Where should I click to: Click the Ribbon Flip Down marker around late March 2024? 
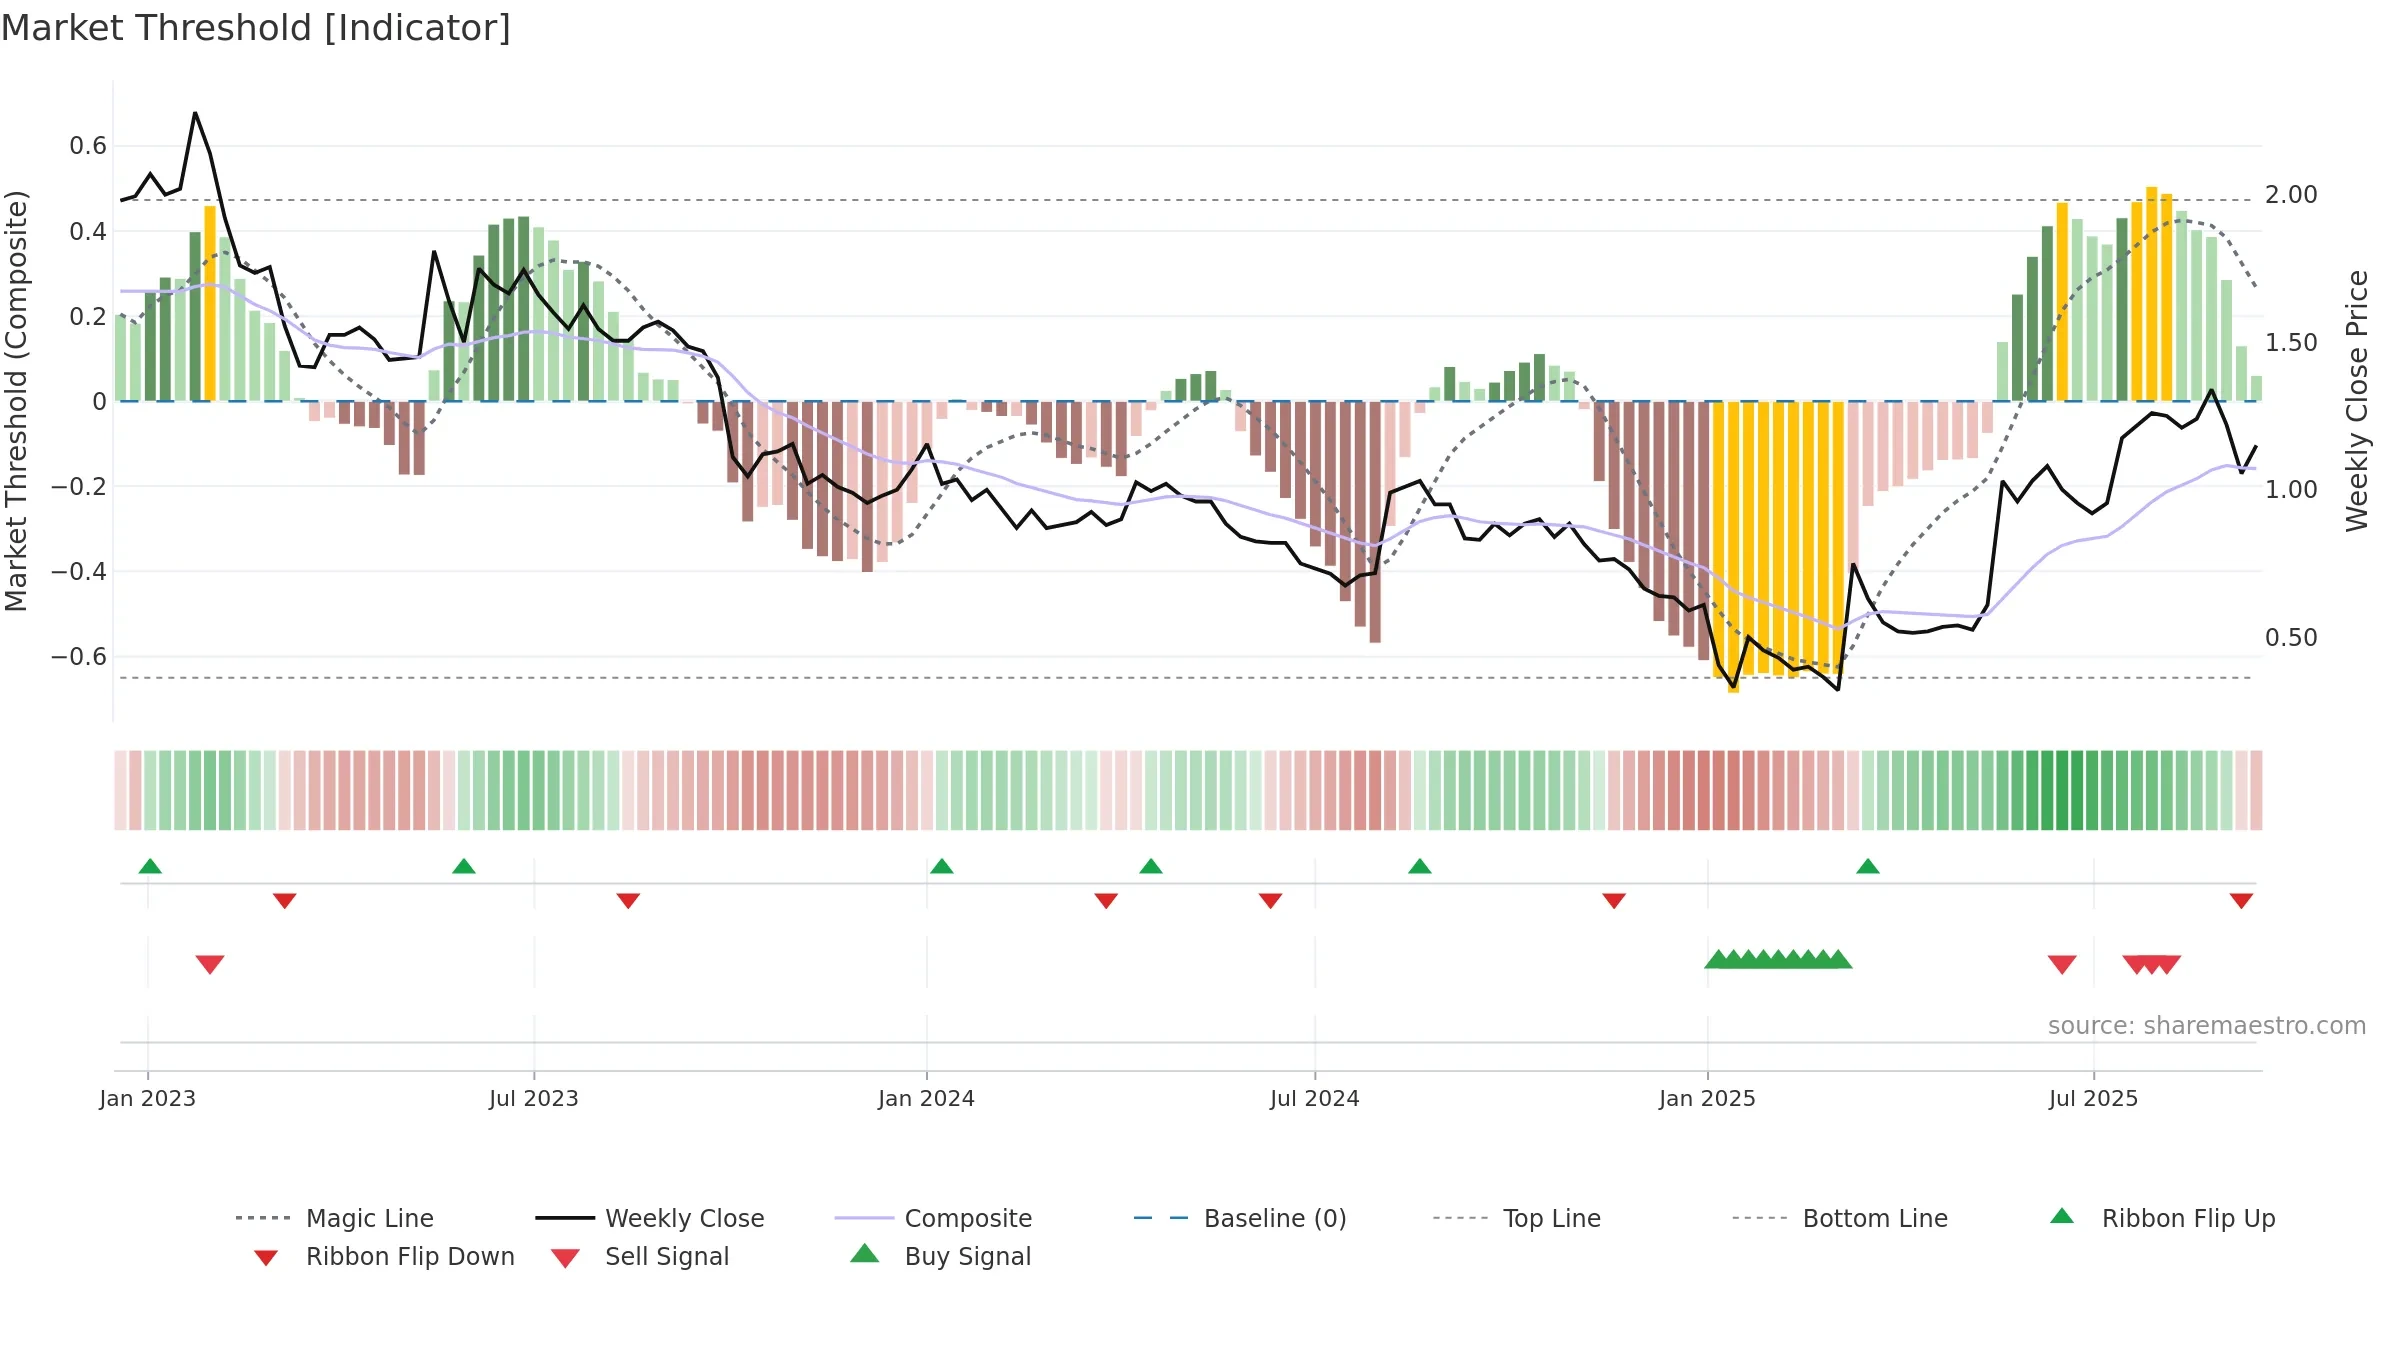[1106, 901]
